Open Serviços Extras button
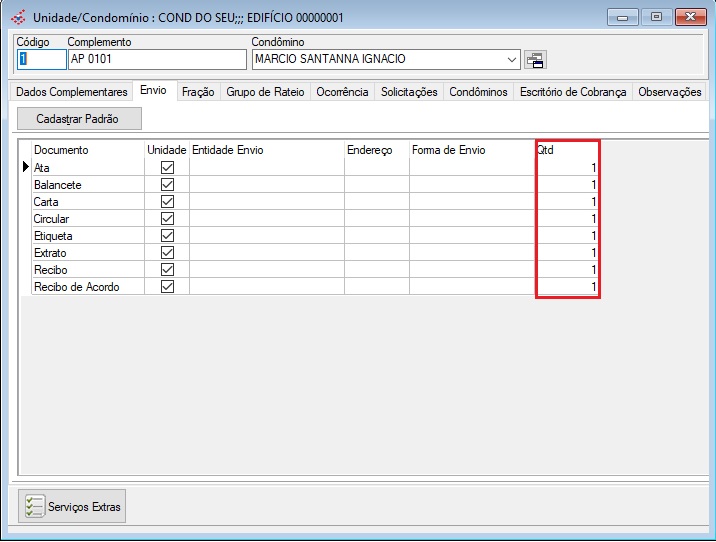 pyautogui.click(x=72, y=507)
